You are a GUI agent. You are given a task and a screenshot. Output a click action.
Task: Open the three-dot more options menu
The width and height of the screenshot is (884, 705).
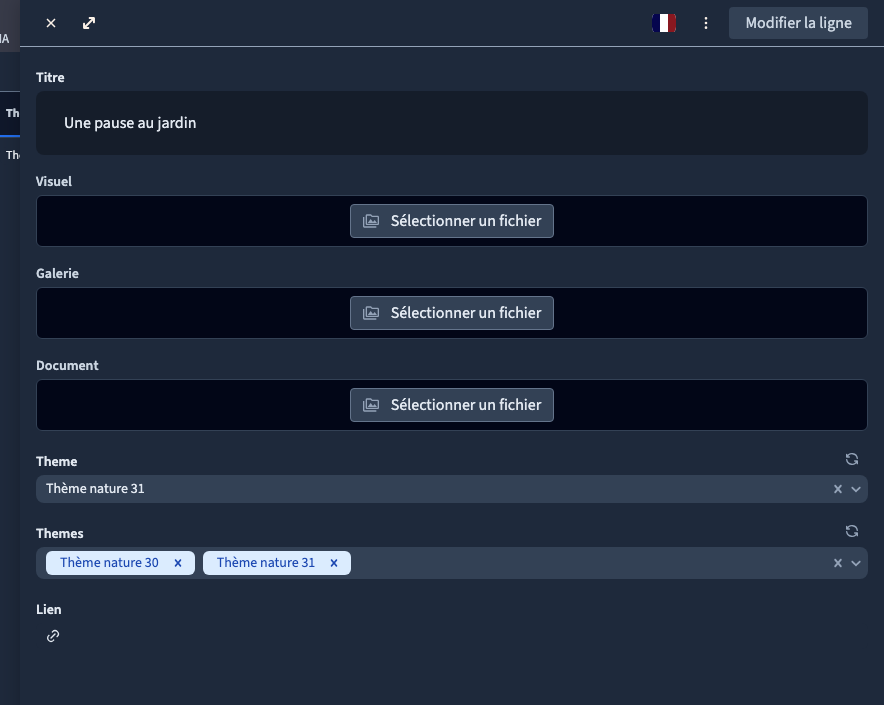pos(706,23)
